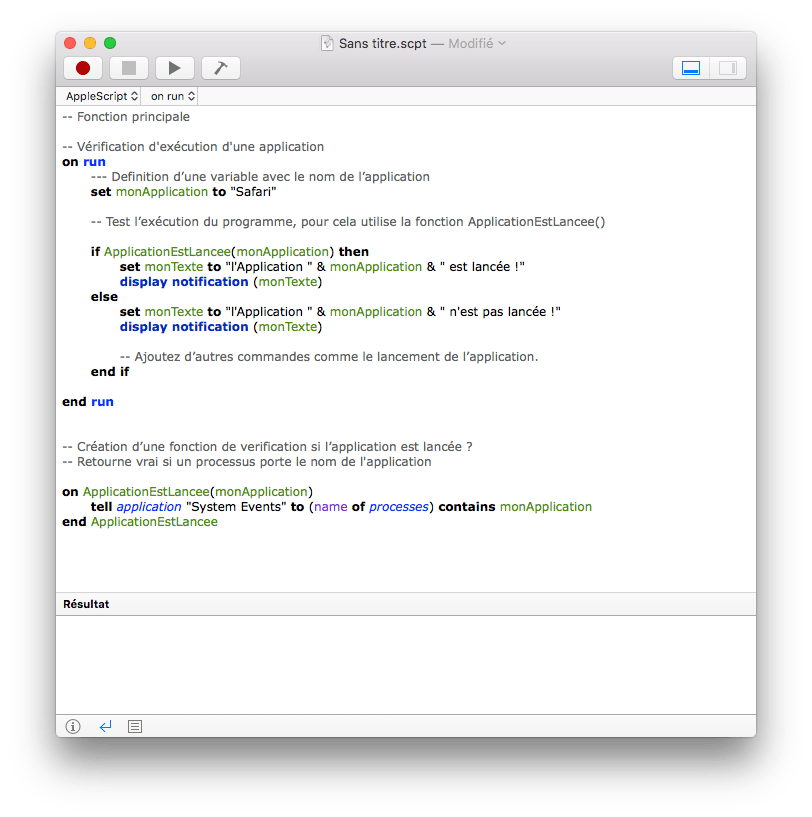Screen dimensions: 812x817
Task: Click the 'end run' line in the script
Action: pos(88,402)
